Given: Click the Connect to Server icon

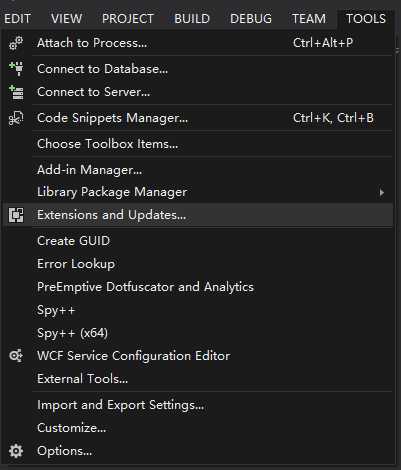Looking at the screenshot, I should [16, 92].
